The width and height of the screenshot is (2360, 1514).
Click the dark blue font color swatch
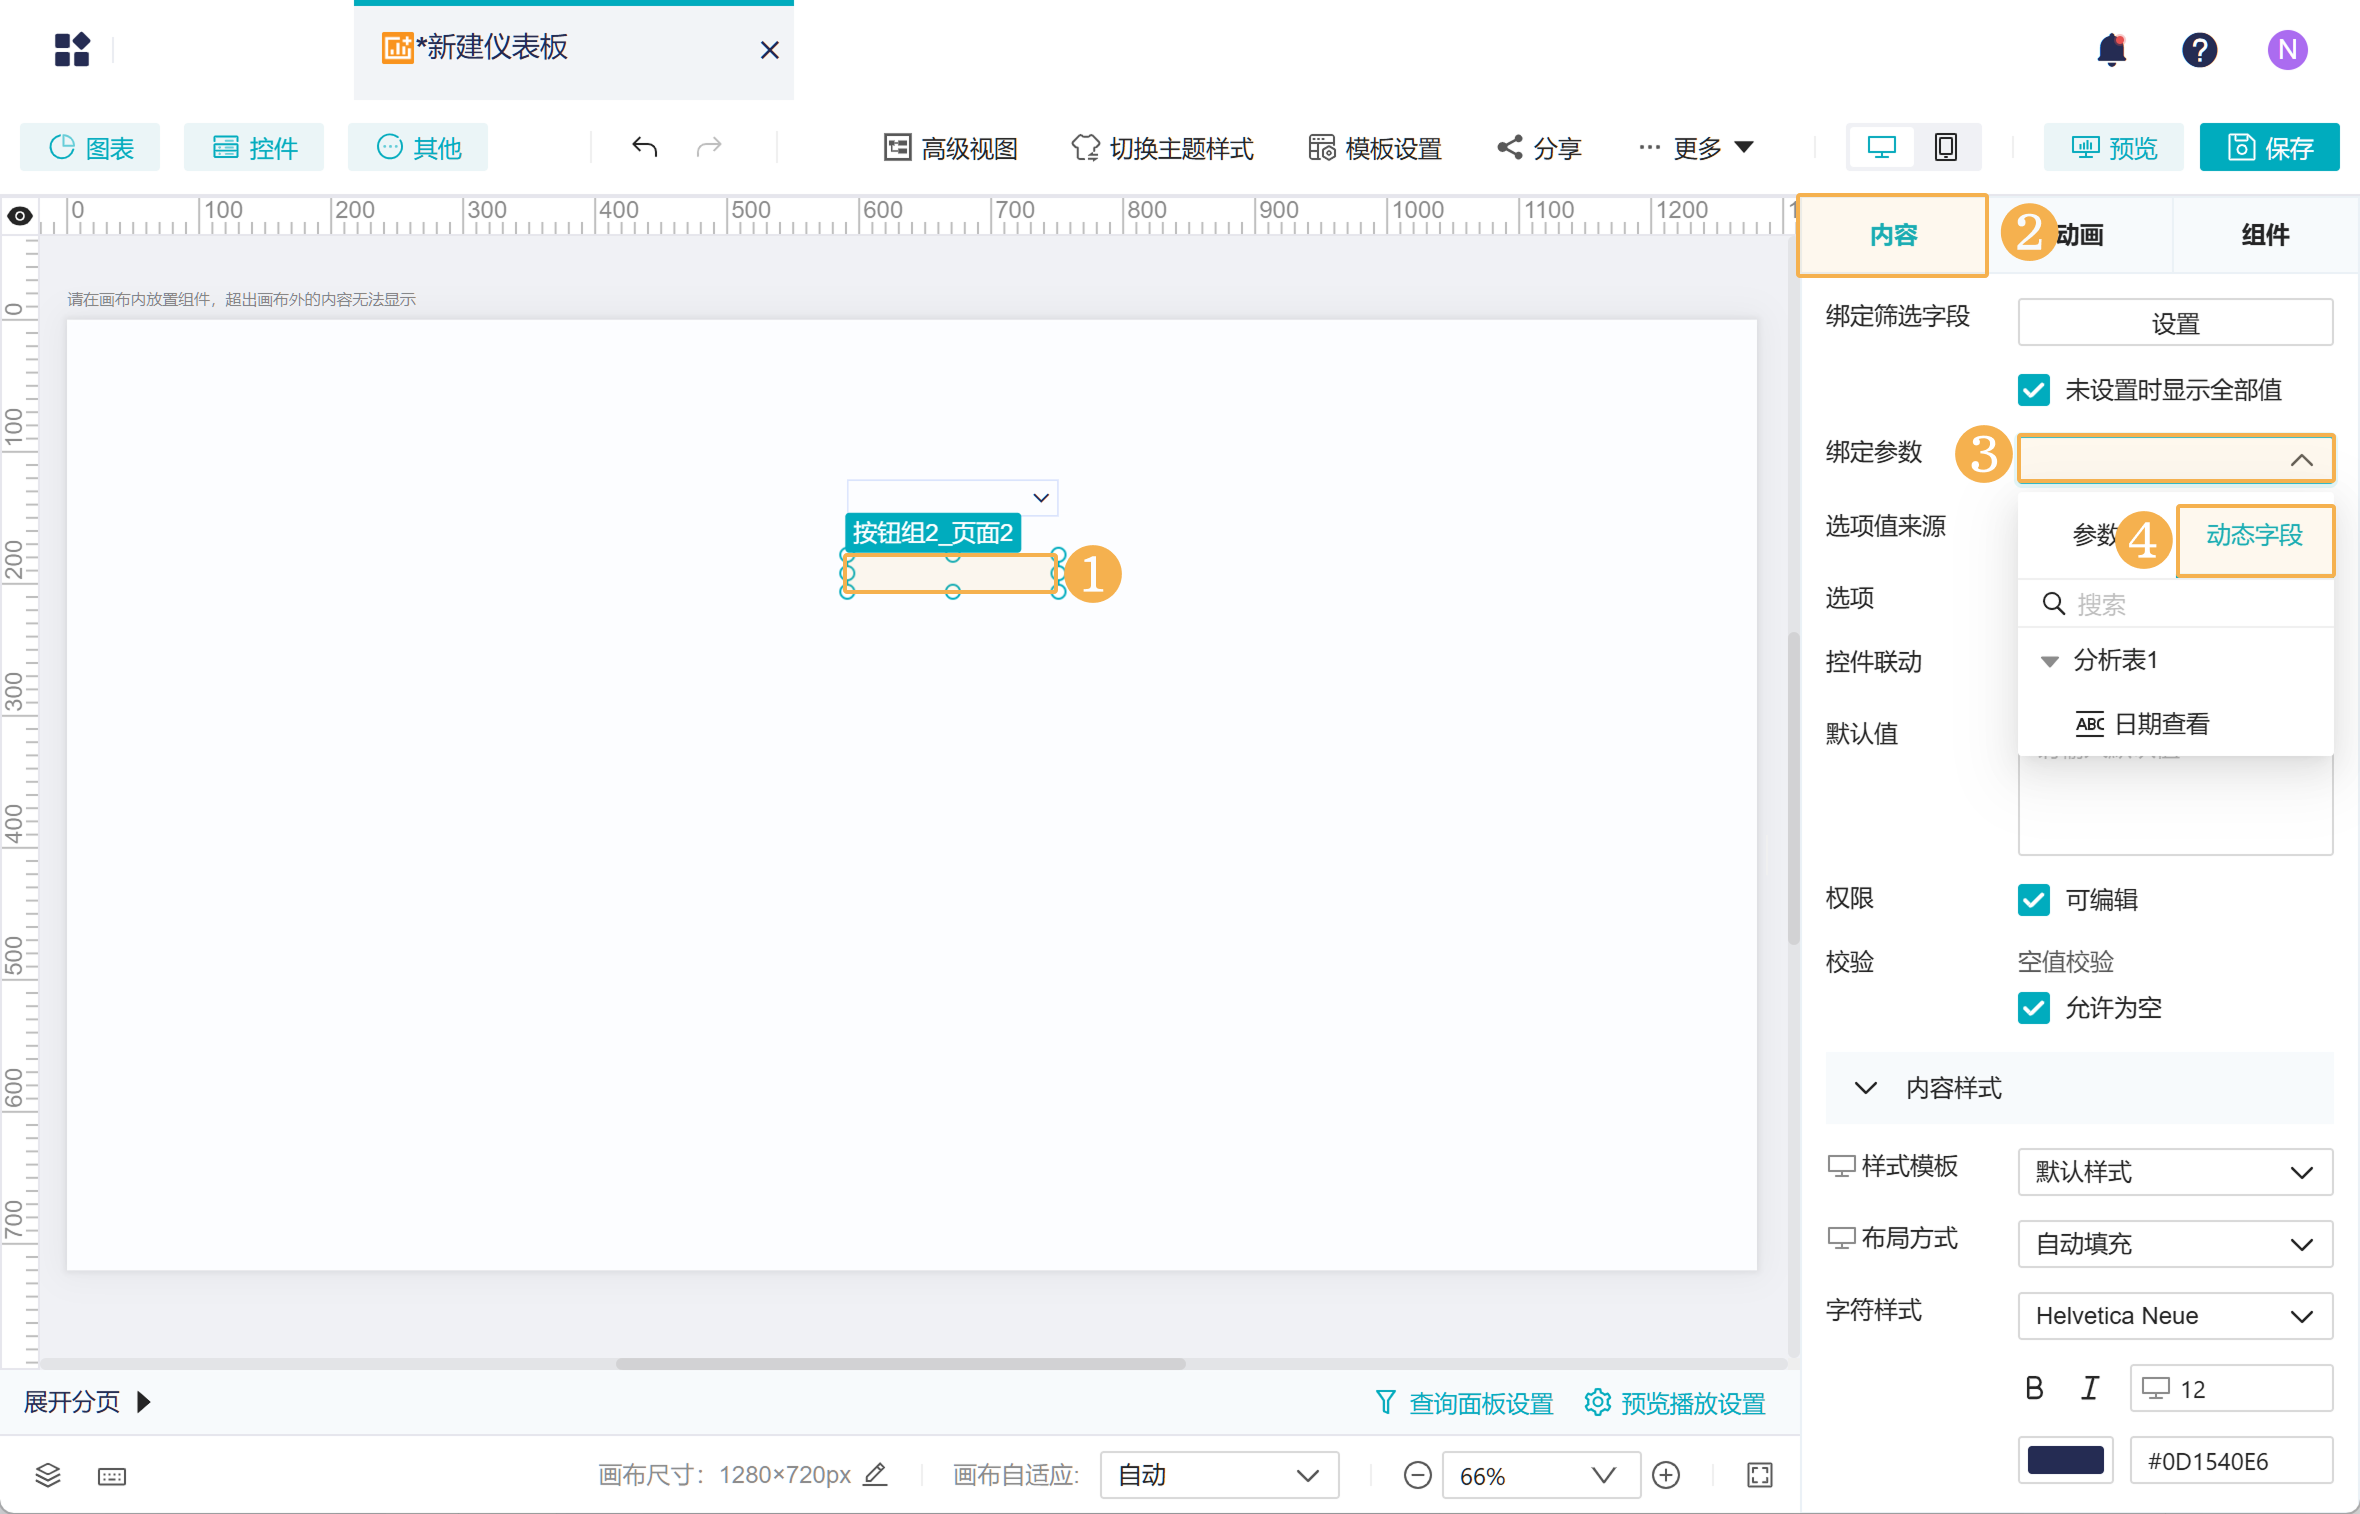[x=2065, y=1461]
